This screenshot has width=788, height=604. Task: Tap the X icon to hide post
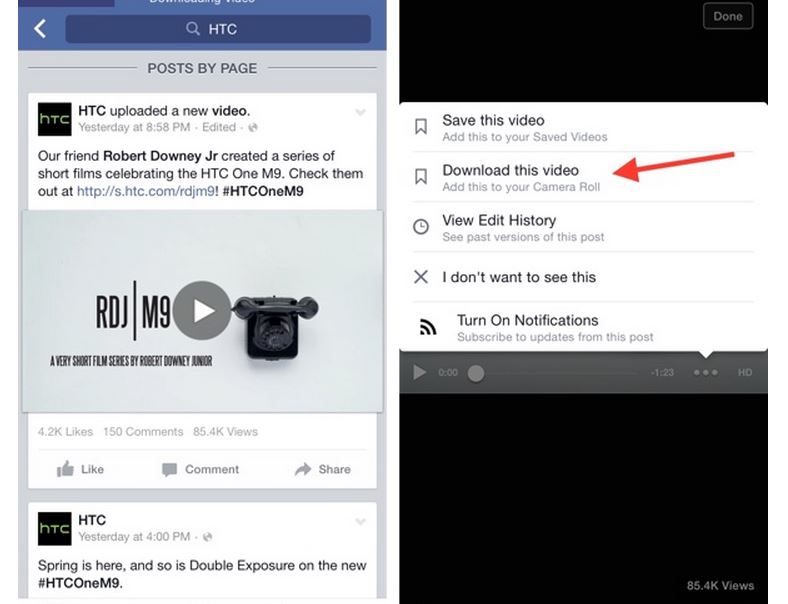coord(421,276)
